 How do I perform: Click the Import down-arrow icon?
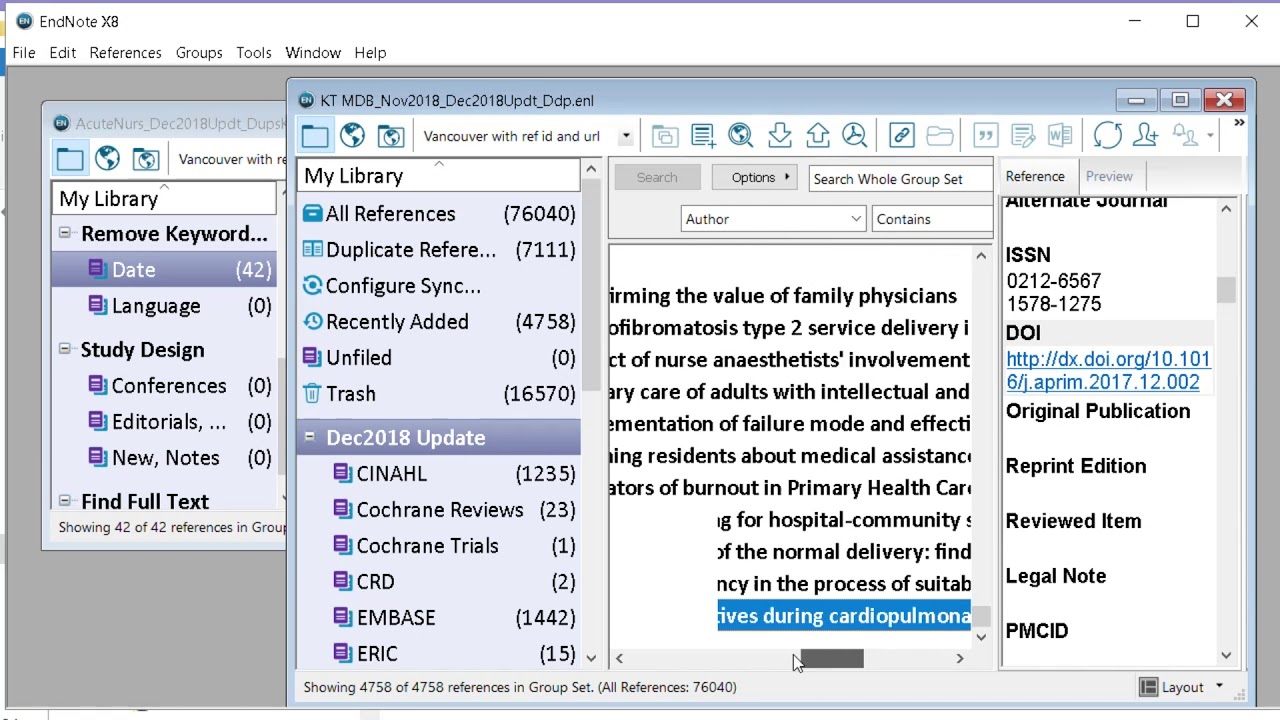point(779,136)
